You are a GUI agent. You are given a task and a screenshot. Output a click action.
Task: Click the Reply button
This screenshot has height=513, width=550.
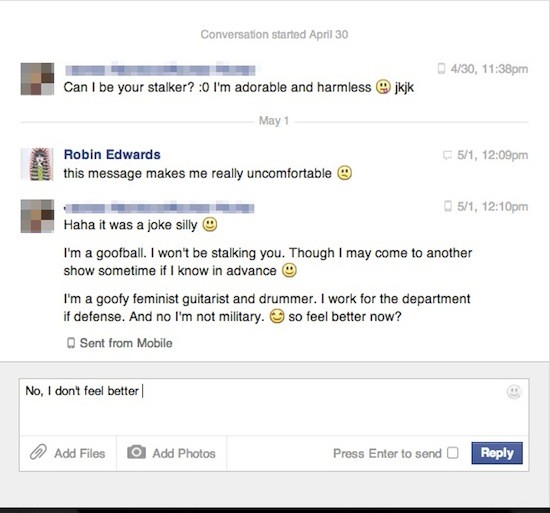click(497, 453)
